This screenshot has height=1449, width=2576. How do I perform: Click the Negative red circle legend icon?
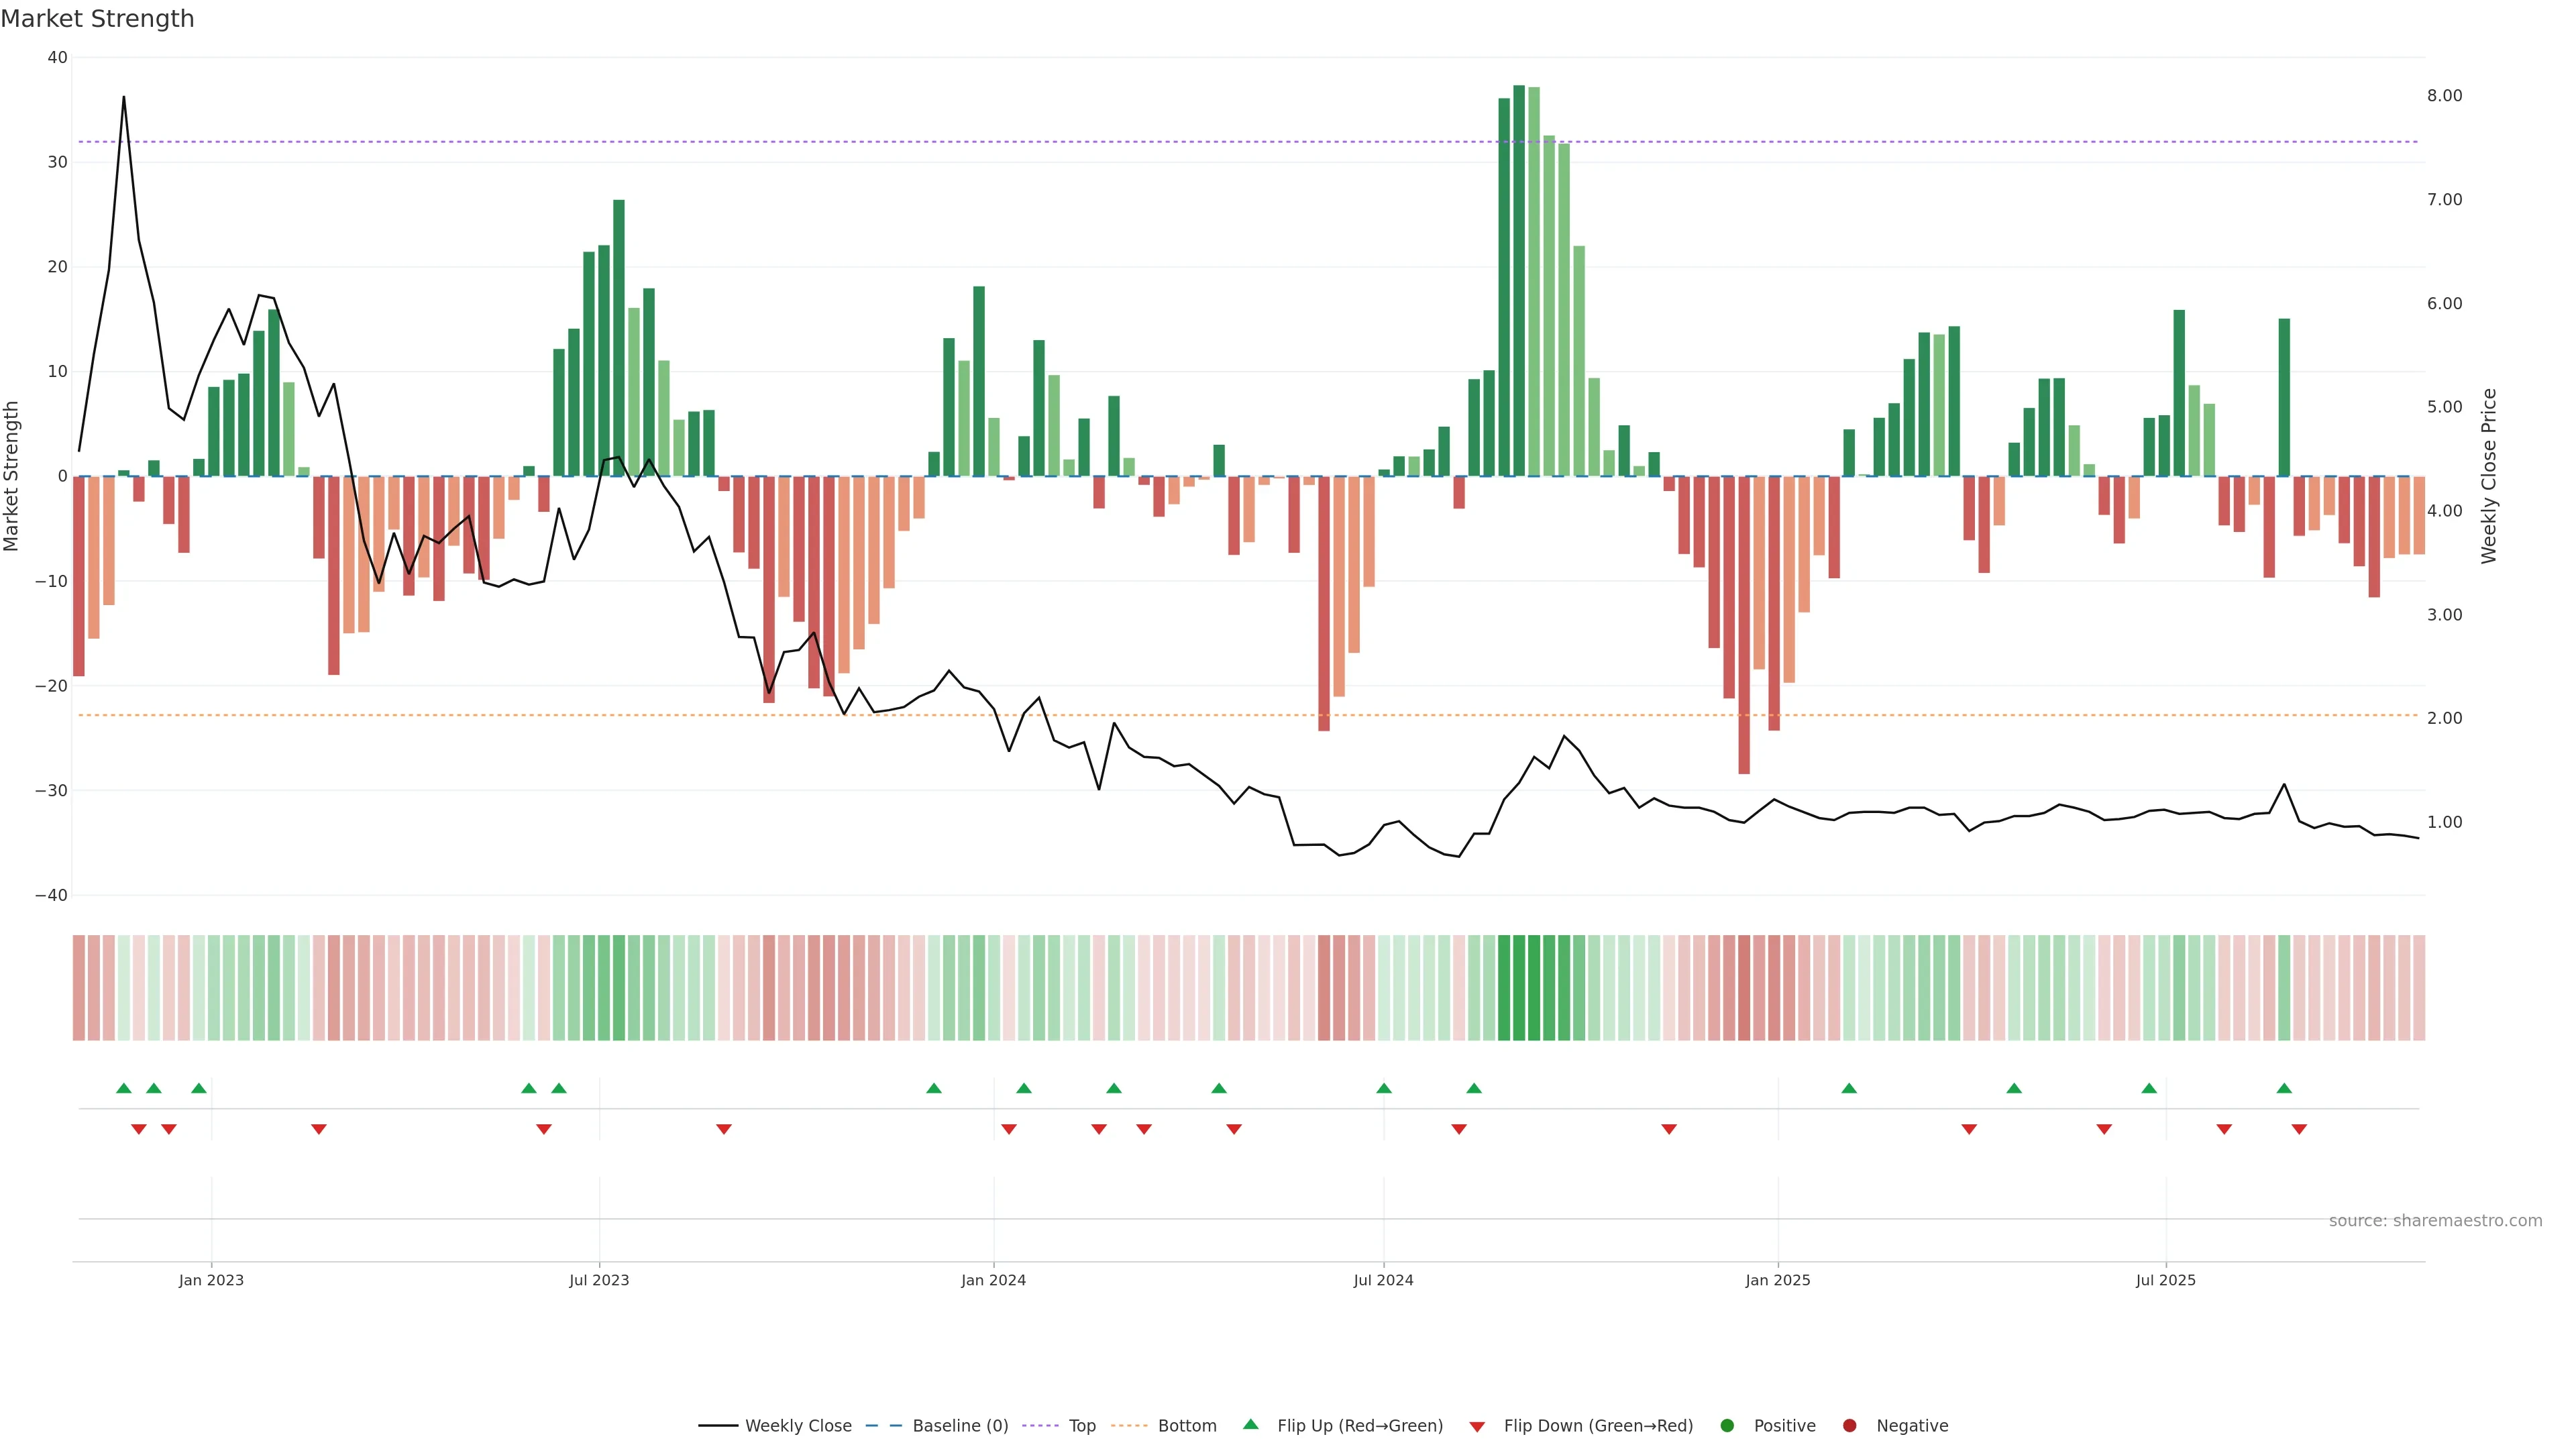1849,1426
